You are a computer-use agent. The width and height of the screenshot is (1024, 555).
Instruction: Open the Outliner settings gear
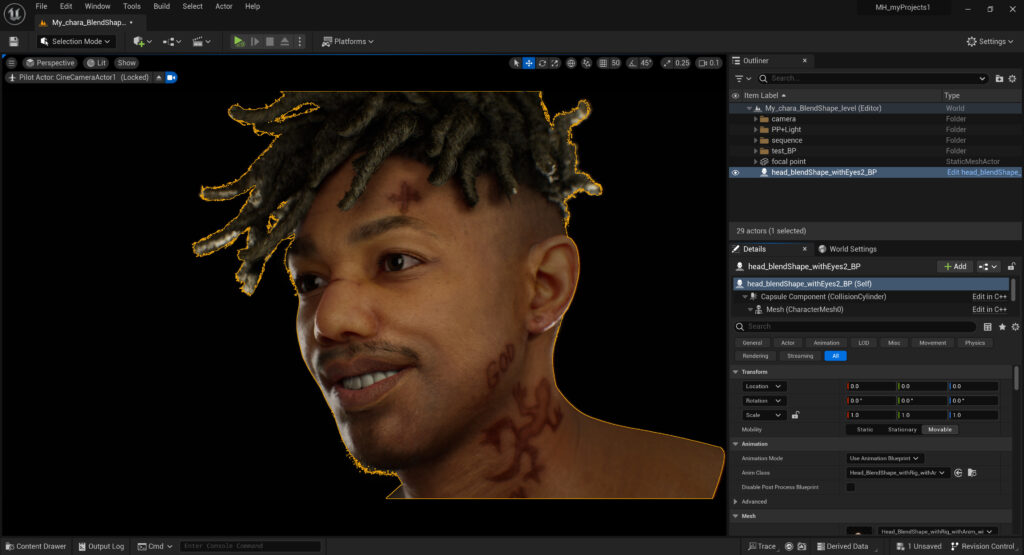pos(1014,78)
